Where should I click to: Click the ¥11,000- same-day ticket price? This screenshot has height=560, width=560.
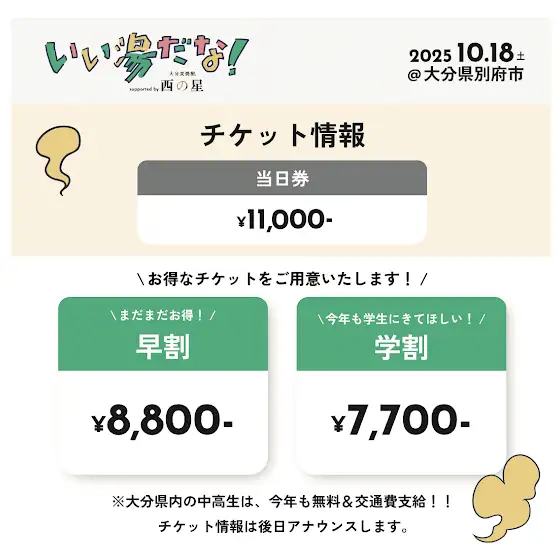click(x=285, y=219)
